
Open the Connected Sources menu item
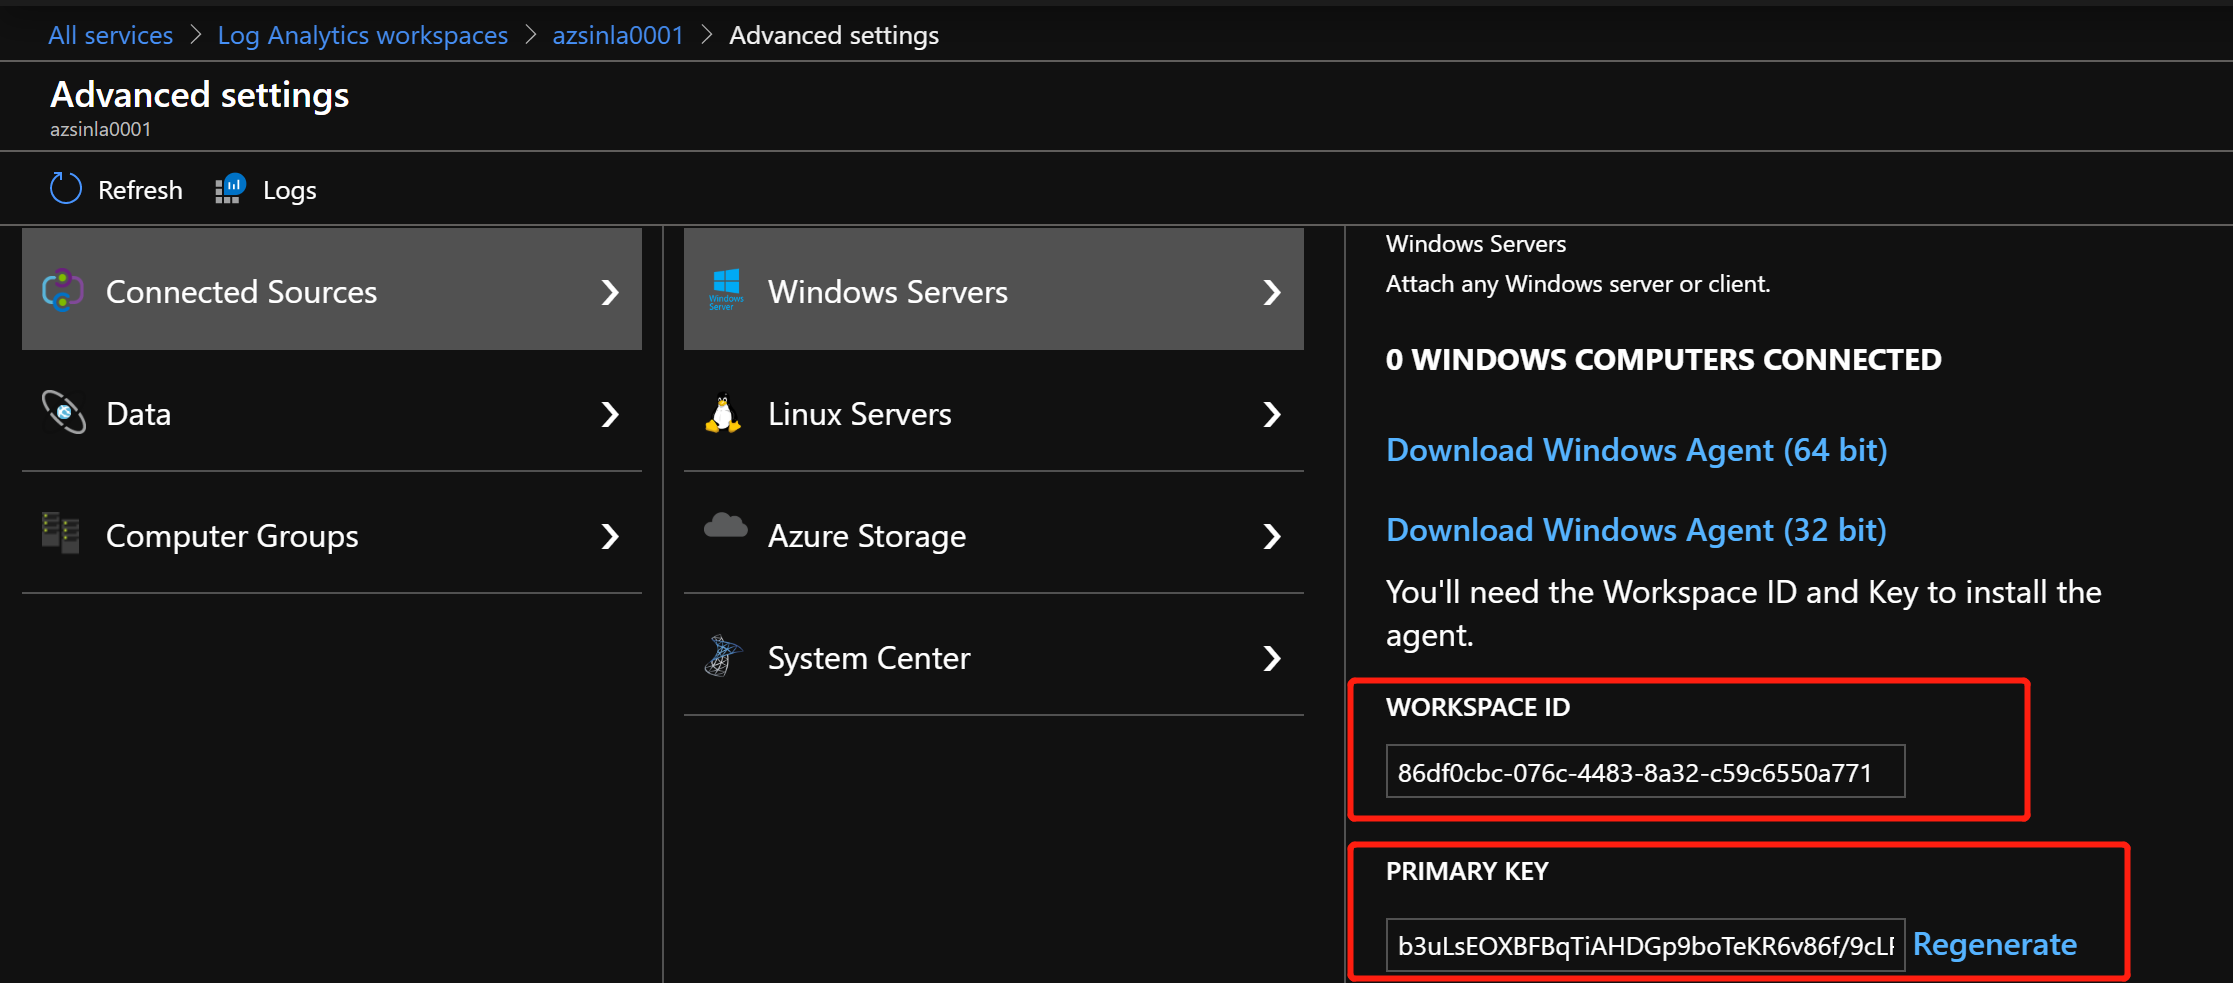[332, 290]
